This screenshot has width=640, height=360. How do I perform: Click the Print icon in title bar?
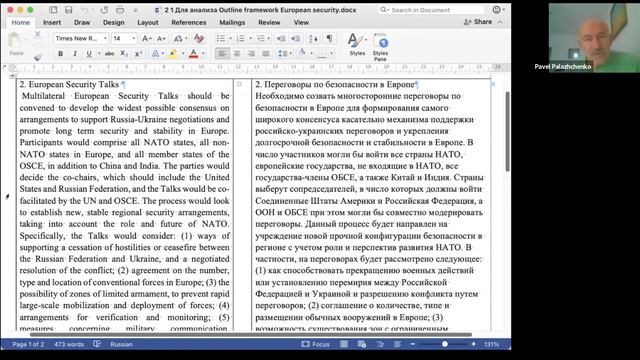[x=120, y=10]
